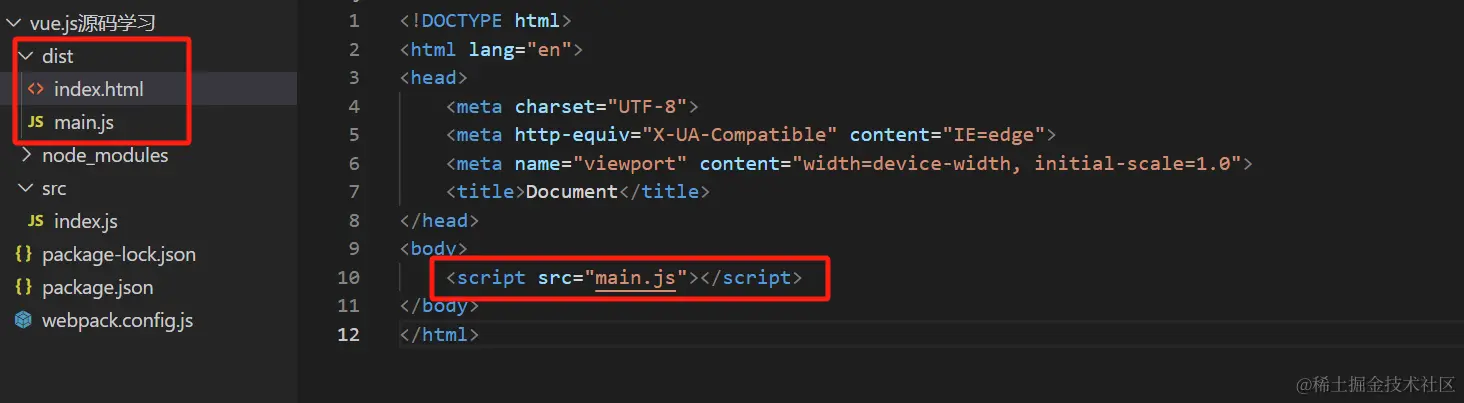Click line number 1 in the gutter

point(354,21)
